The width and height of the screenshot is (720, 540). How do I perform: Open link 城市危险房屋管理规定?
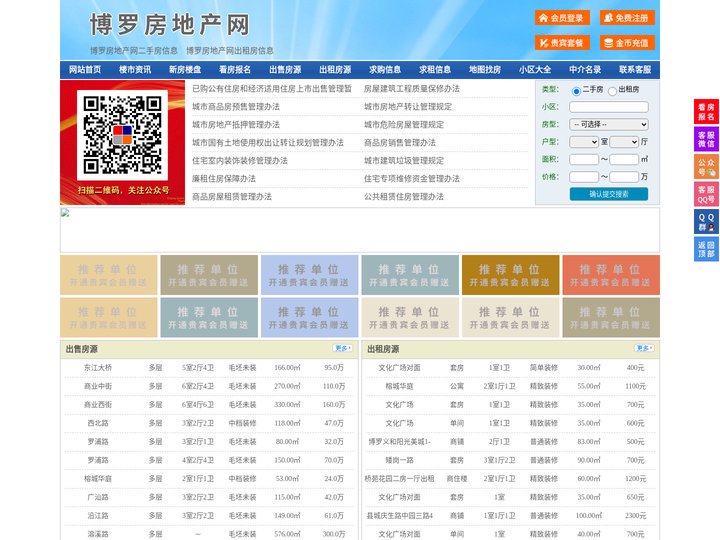pos(404,124)
